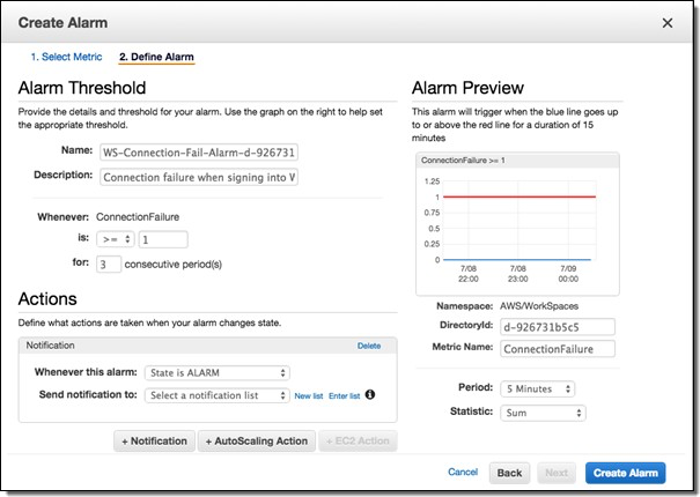Edit the consecutive periods field
Image resolution: width=700 pixels, height=497 pixels.
click(x=109, y=264)
